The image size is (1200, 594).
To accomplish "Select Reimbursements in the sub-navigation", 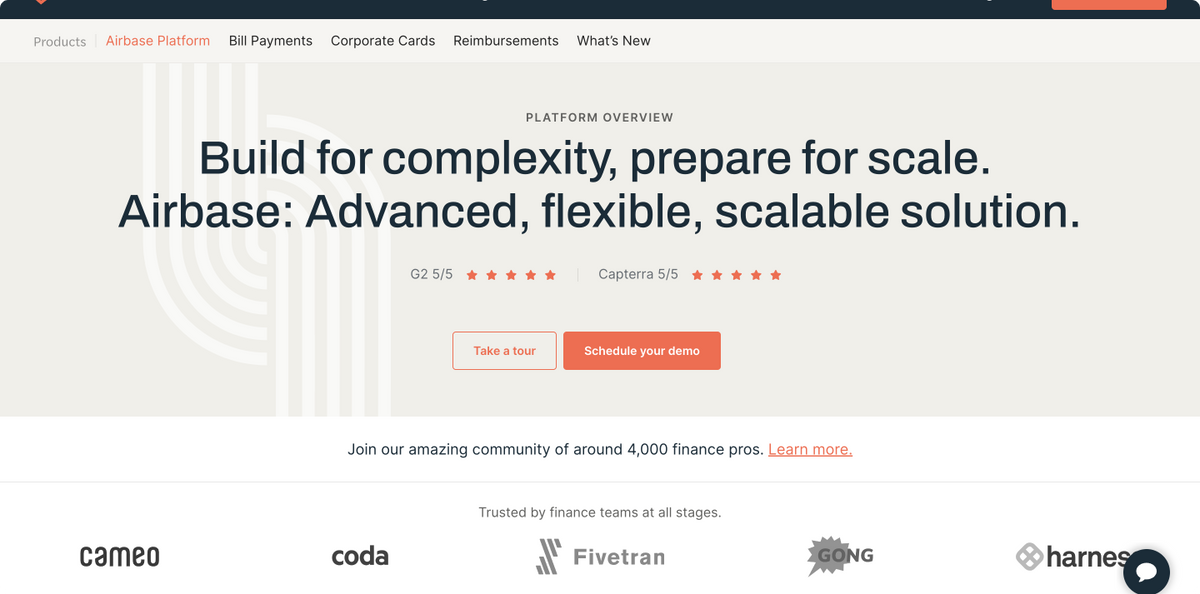I will pyautogui.click(x=506, y=41).
